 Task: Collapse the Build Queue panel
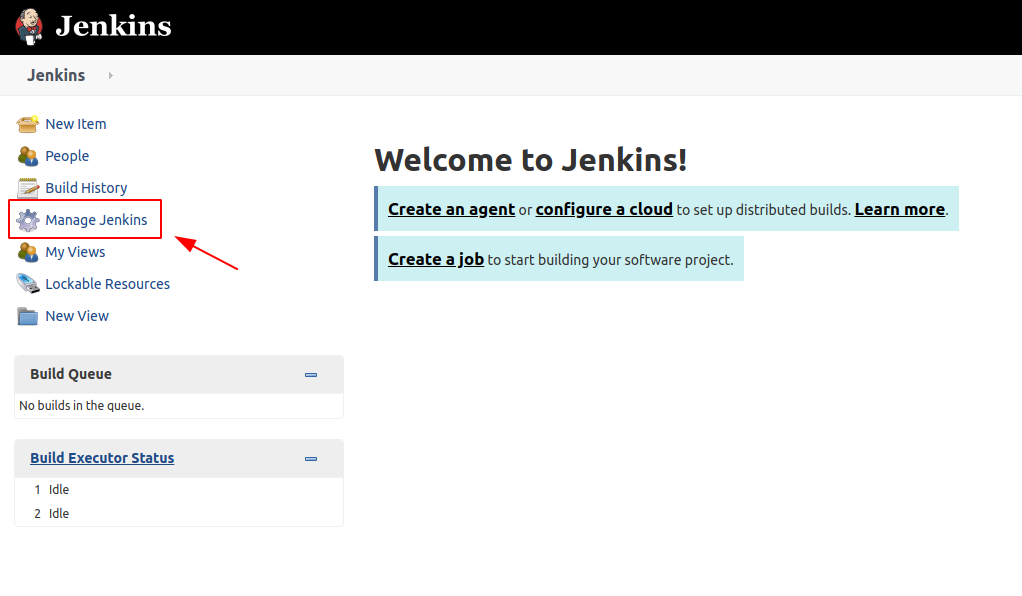pos(311,374)
